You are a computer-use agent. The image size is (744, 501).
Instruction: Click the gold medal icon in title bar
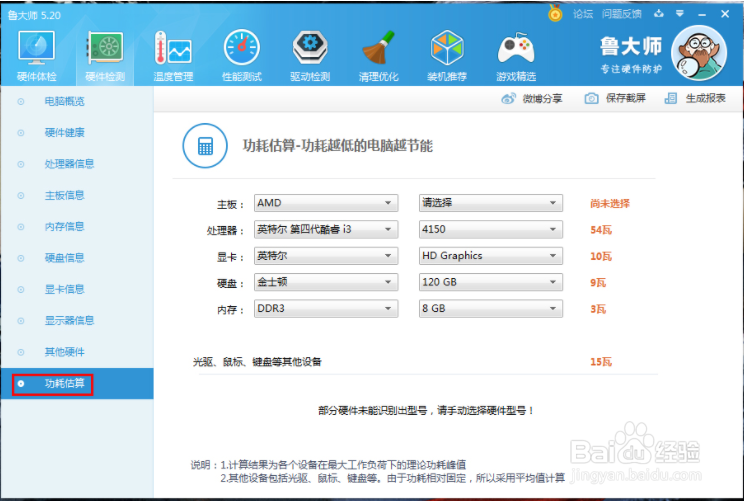click(x=555, y=13)
